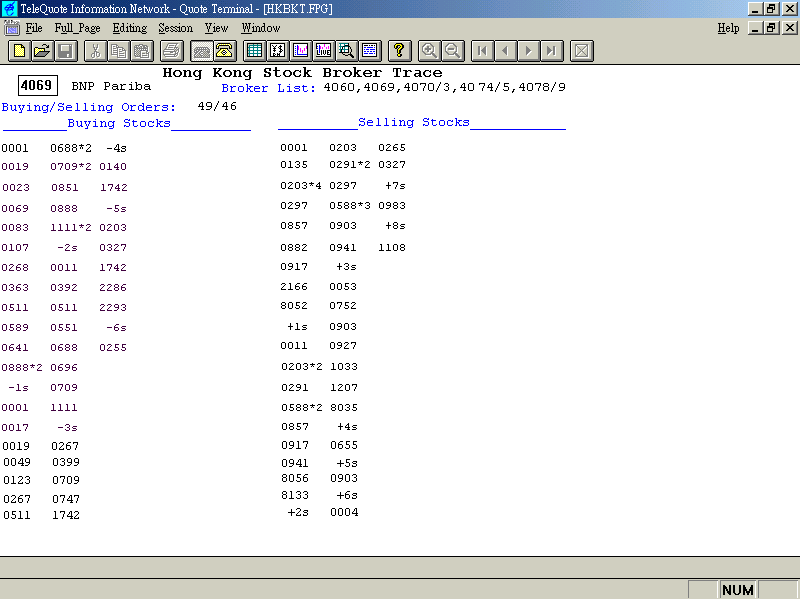Click the Buying Stocks column header
The width and height of the screenshot is (800, 600).
coord(119,123)
